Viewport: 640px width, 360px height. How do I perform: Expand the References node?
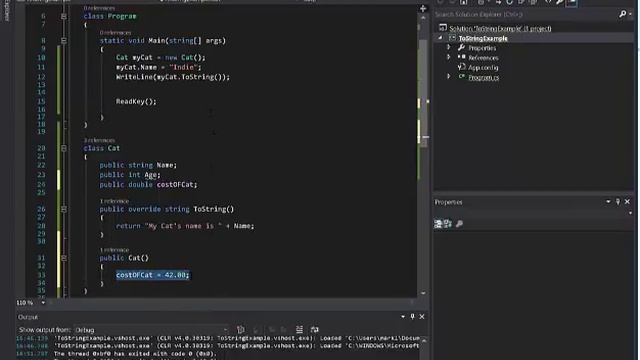click(x=449, y=58)
